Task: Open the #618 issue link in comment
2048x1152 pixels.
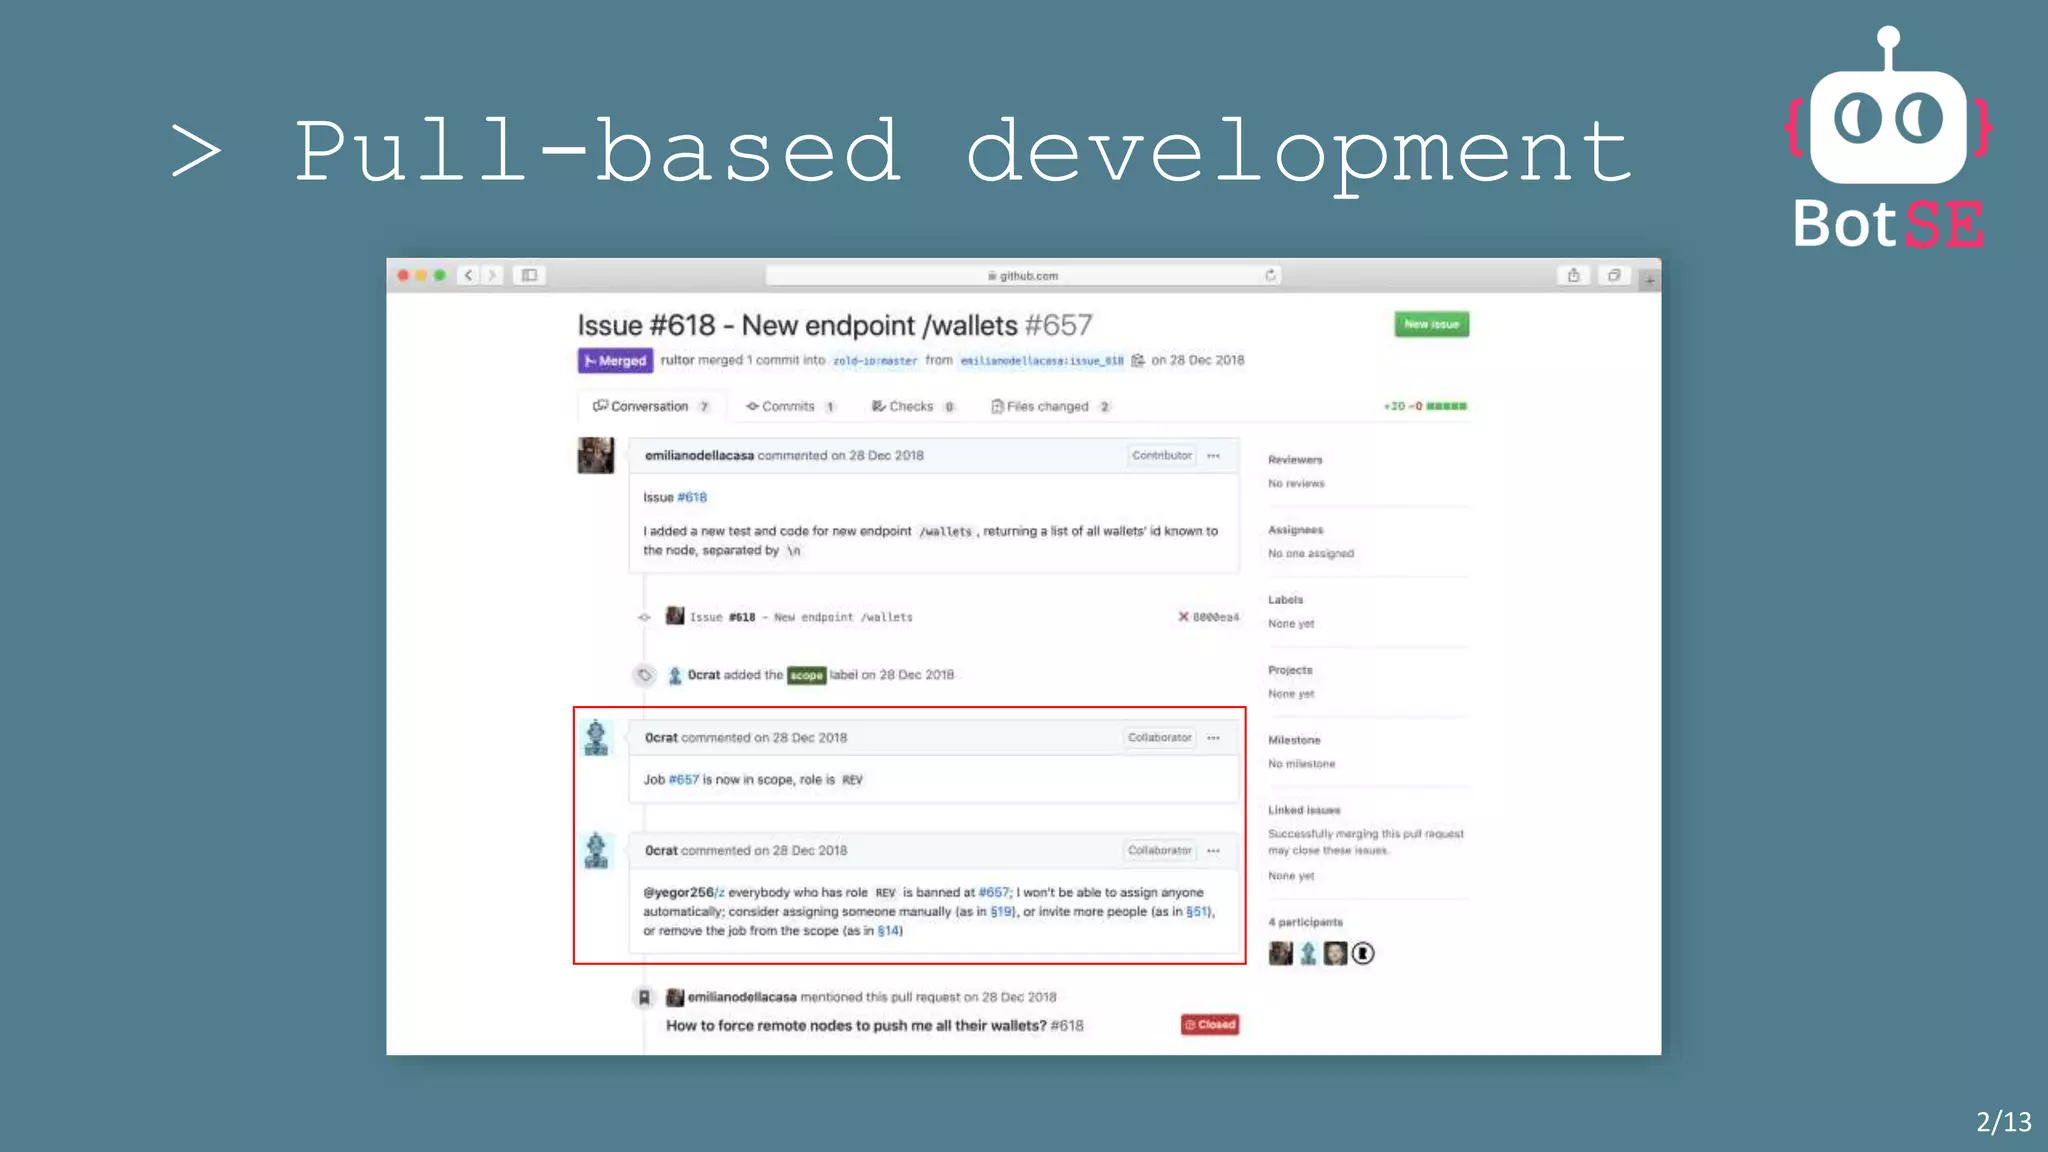Action: coord(692,497)
